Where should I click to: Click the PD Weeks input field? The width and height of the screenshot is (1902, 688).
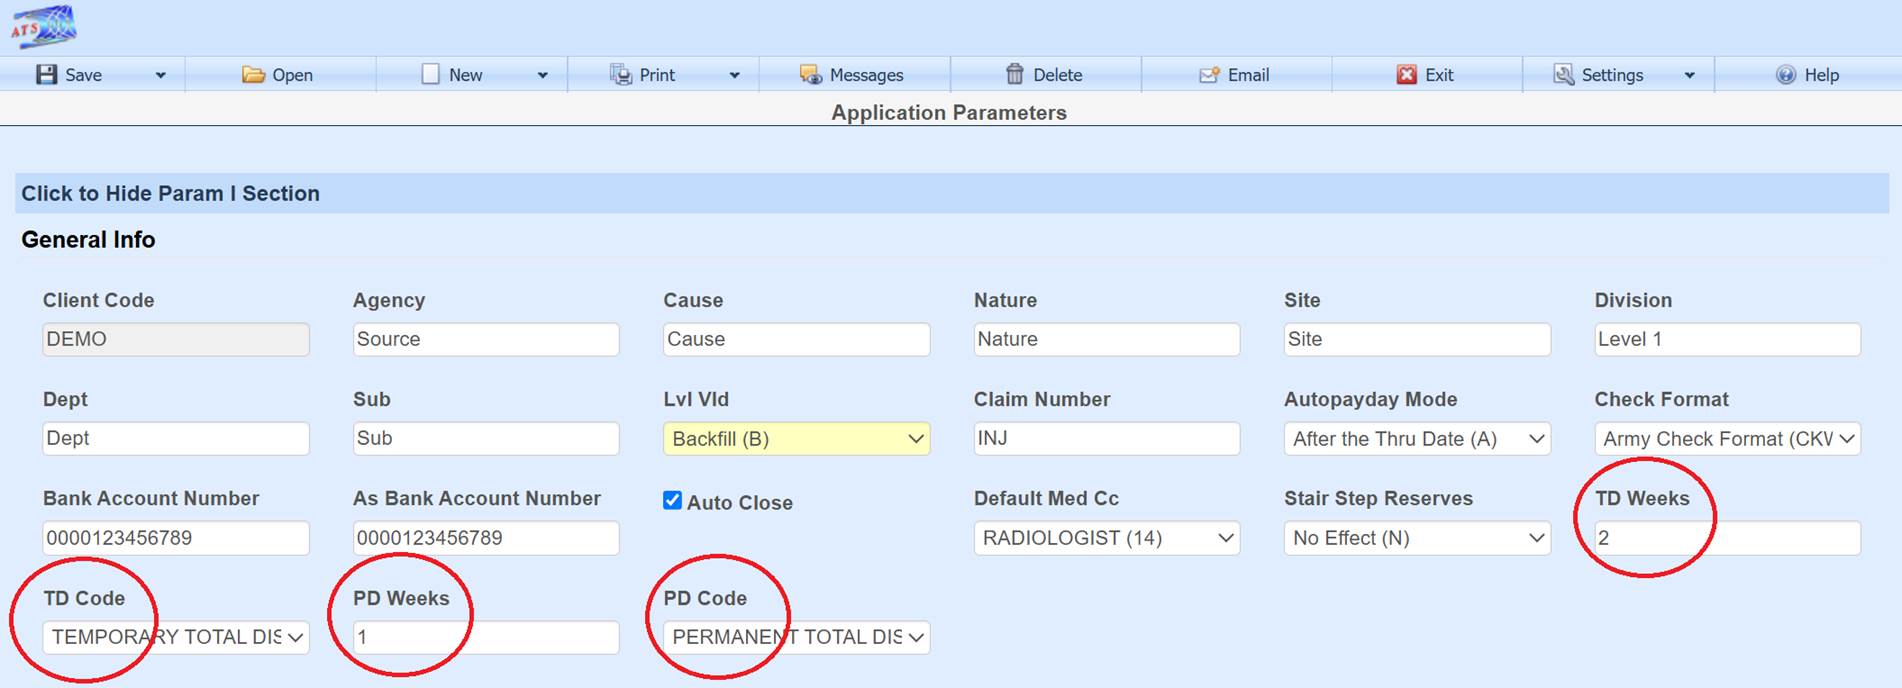486,637
